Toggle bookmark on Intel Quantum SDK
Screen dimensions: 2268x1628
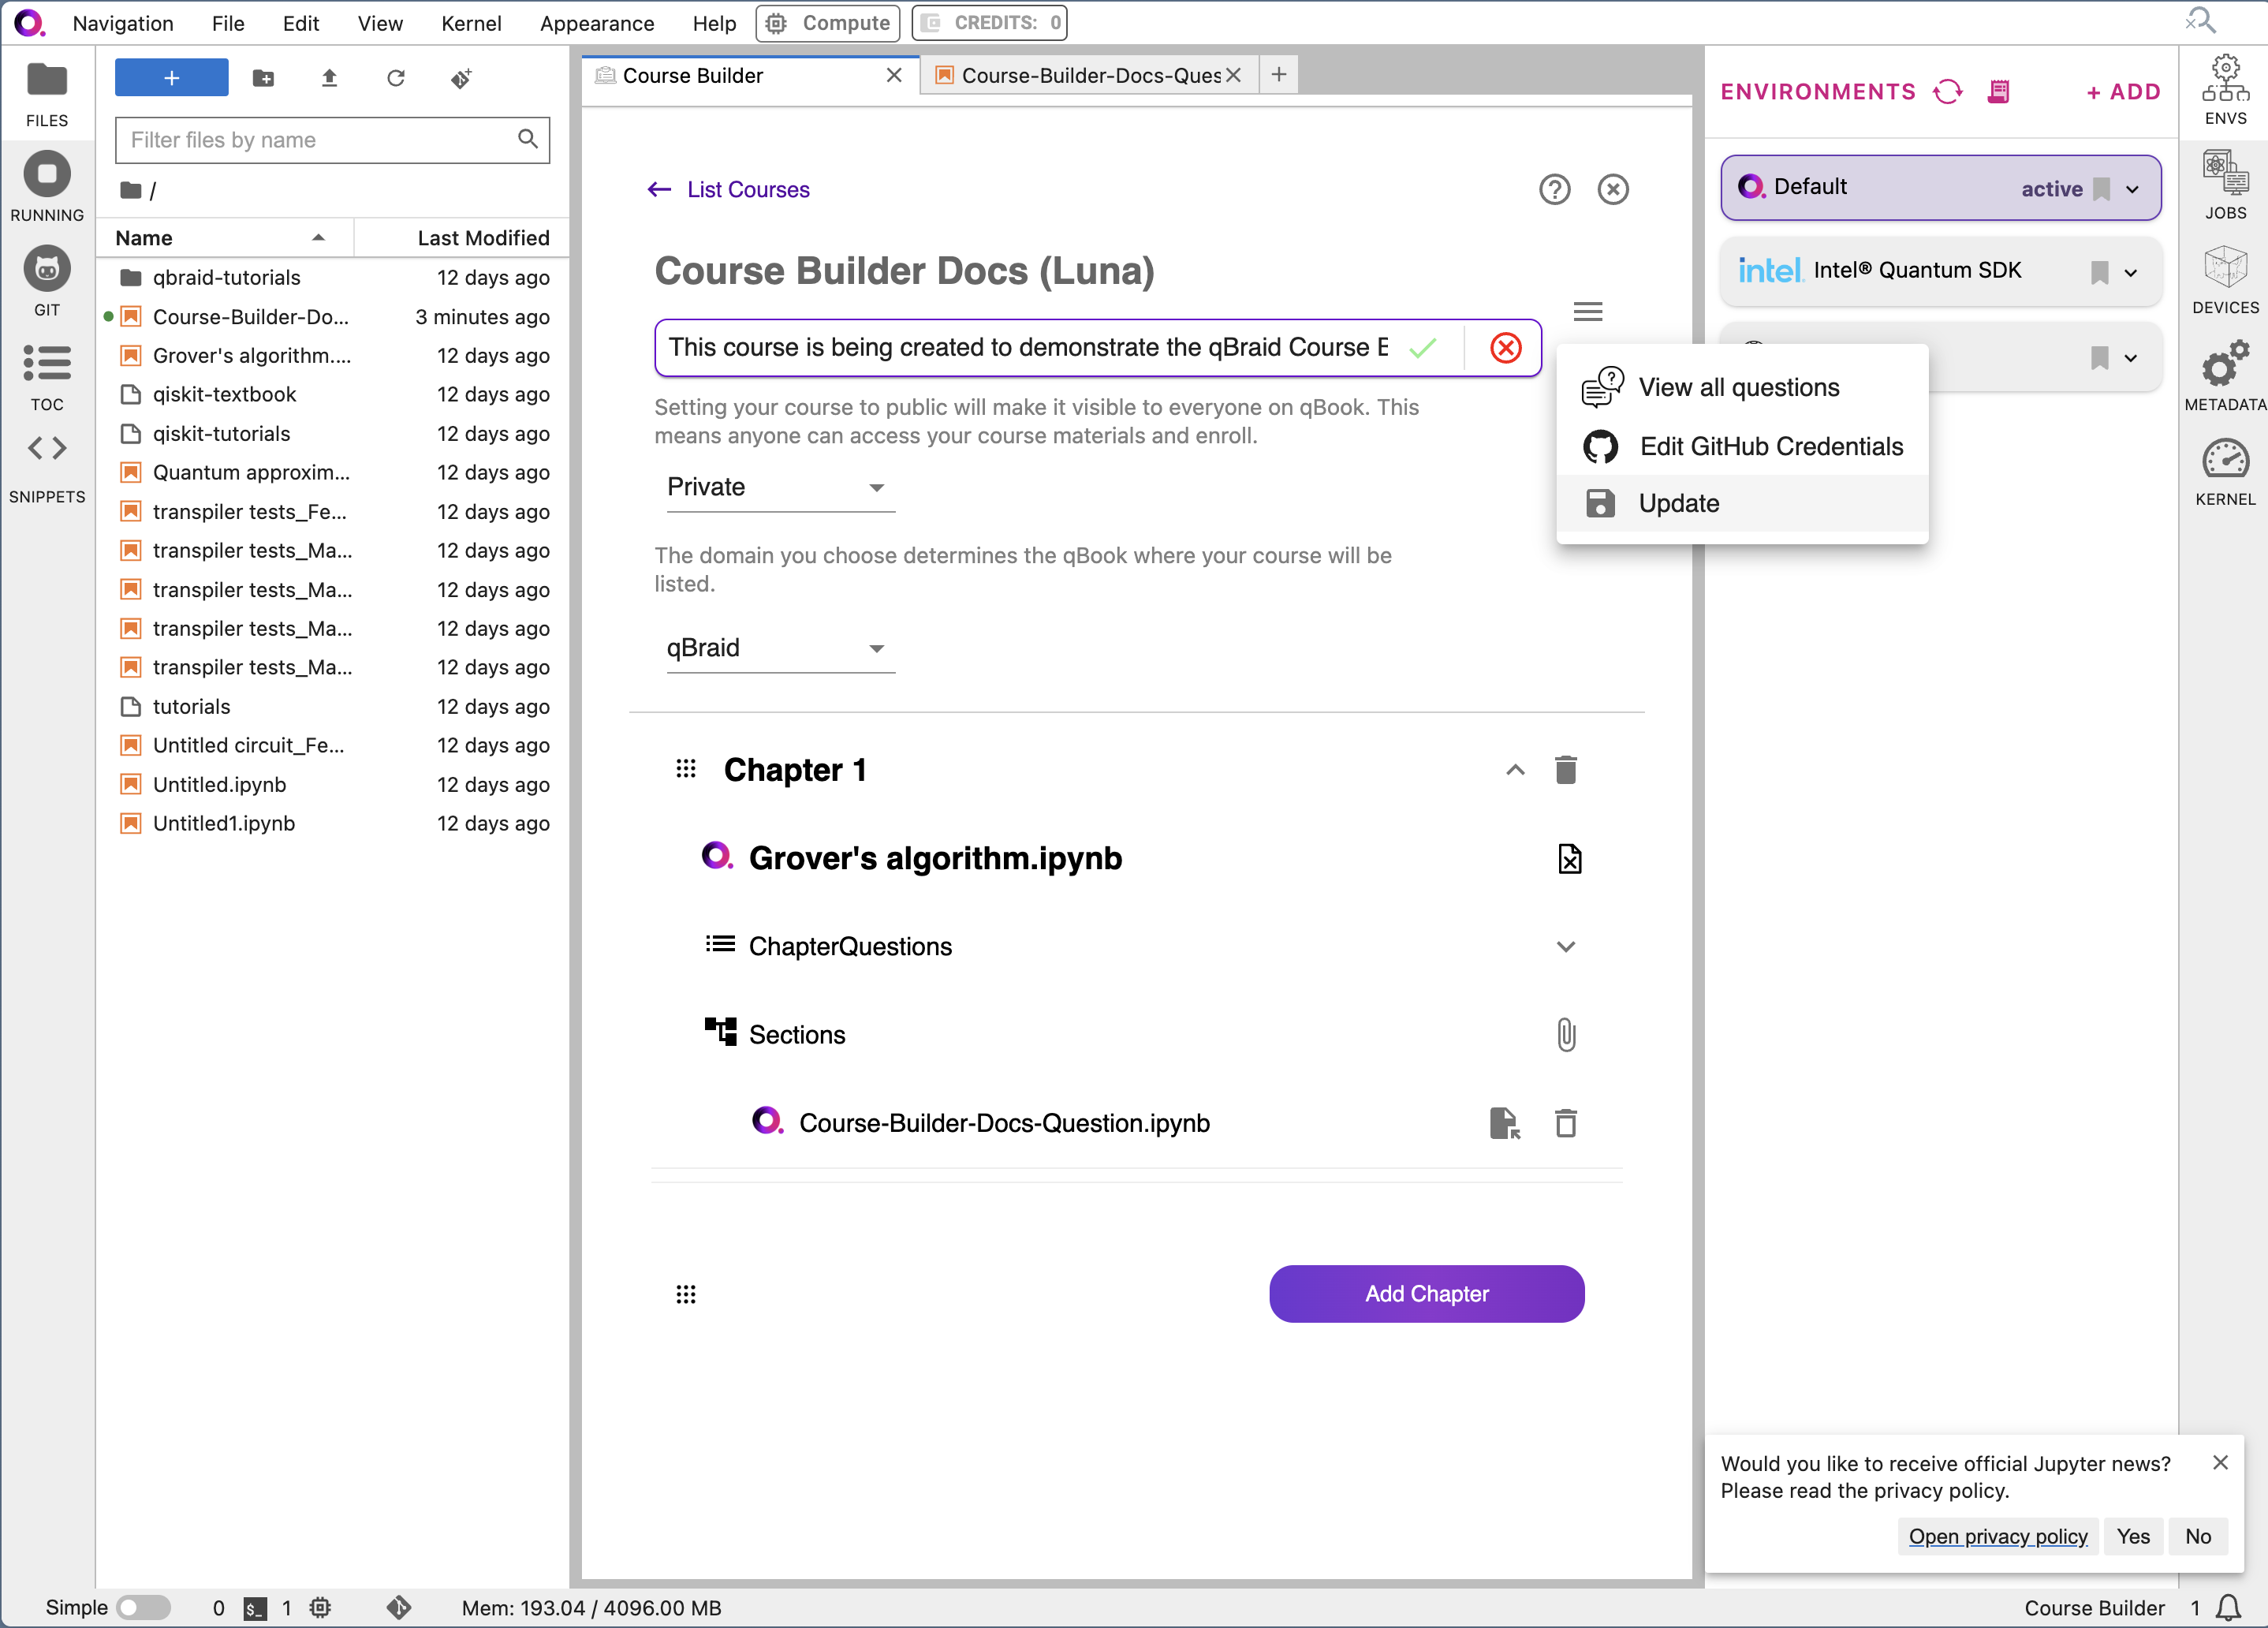(2099, 272)
